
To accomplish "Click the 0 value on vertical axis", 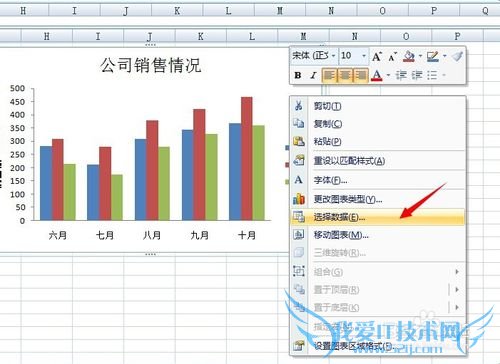I will 22,220.
